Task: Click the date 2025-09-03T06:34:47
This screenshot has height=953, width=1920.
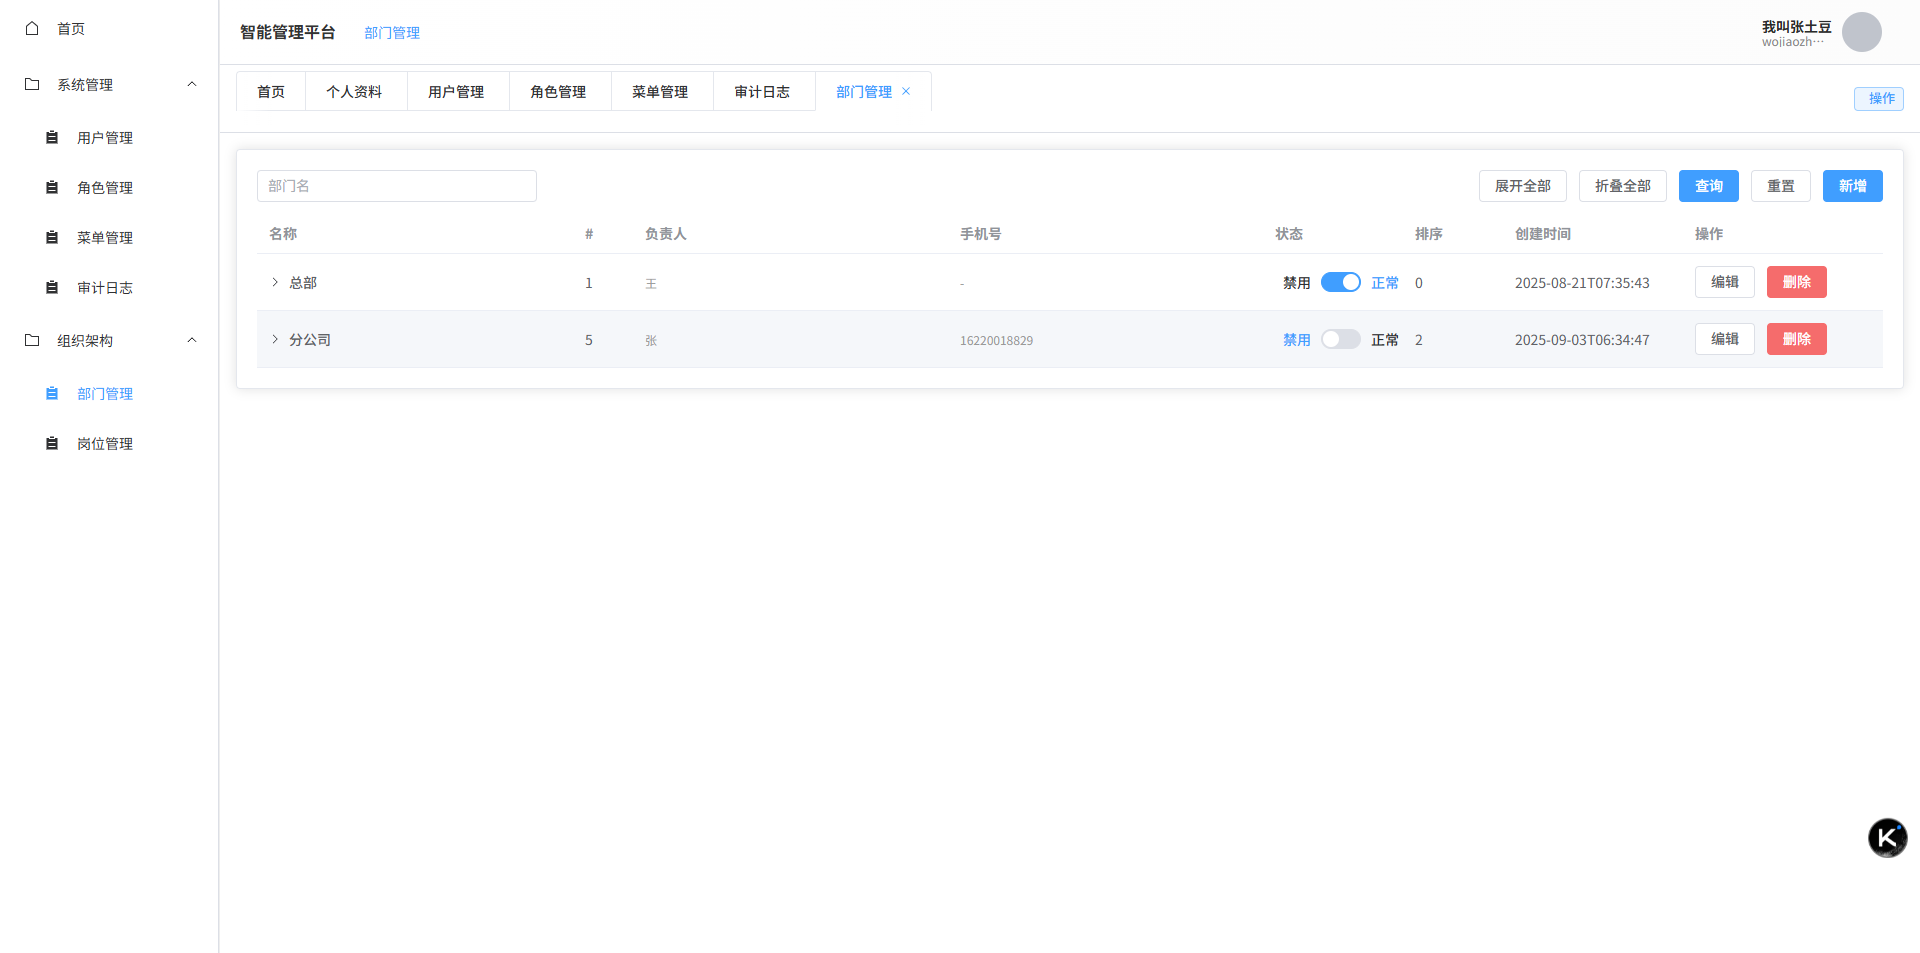Action: tap(1582, 340)
